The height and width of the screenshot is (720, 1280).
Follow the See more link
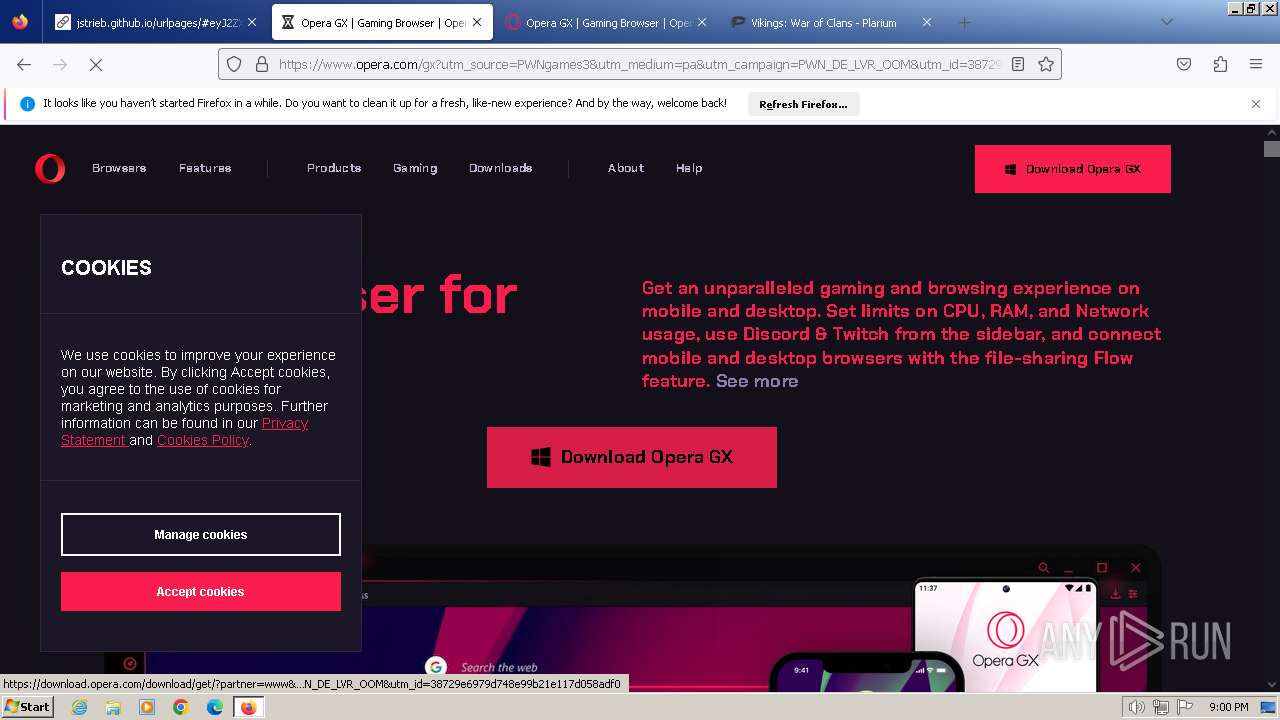coord(757,381)
